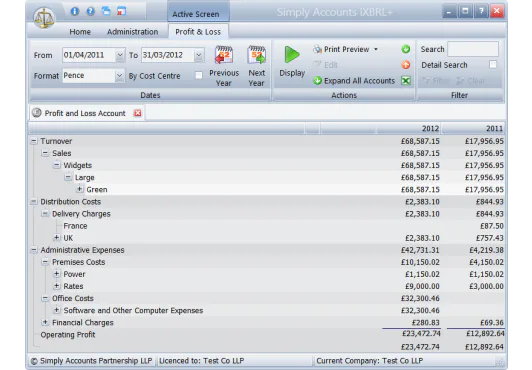Click the Clear filter button
This screenshot has width=532, height=370.
[x=471, y=81]
